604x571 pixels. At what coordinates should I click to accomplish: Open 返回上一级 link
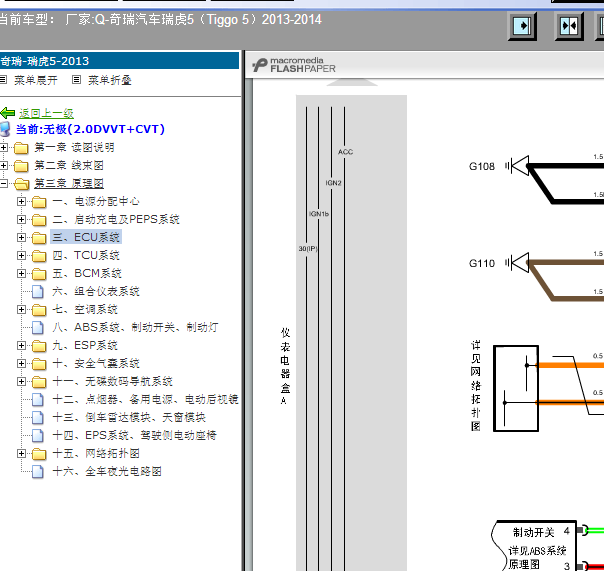(x=46, y=113)
